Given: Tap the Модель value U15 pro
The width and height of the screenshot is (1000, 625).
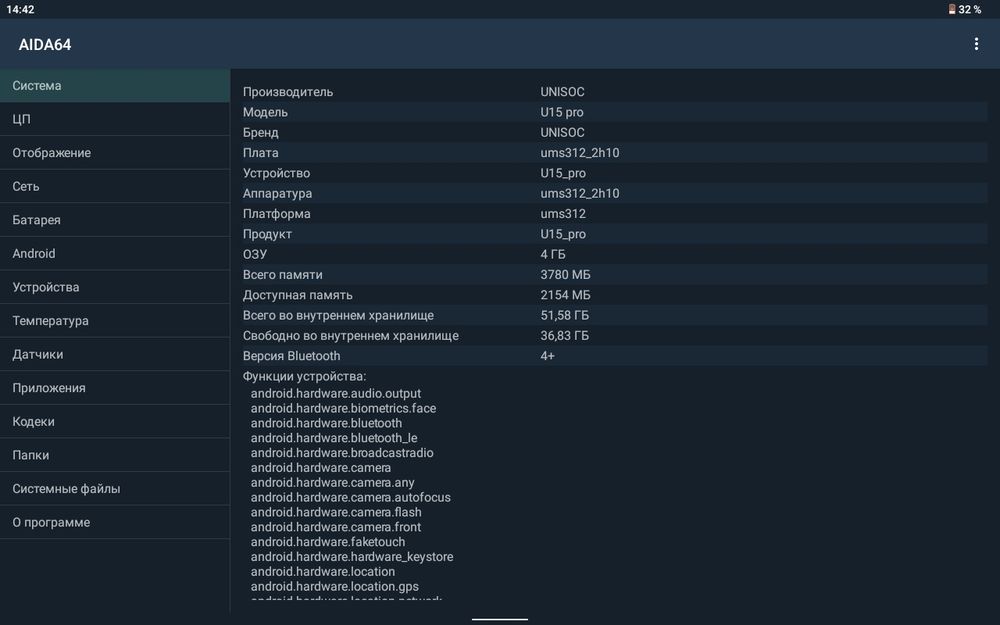Looking at the screenshot, I should click(x=562, y=112).
